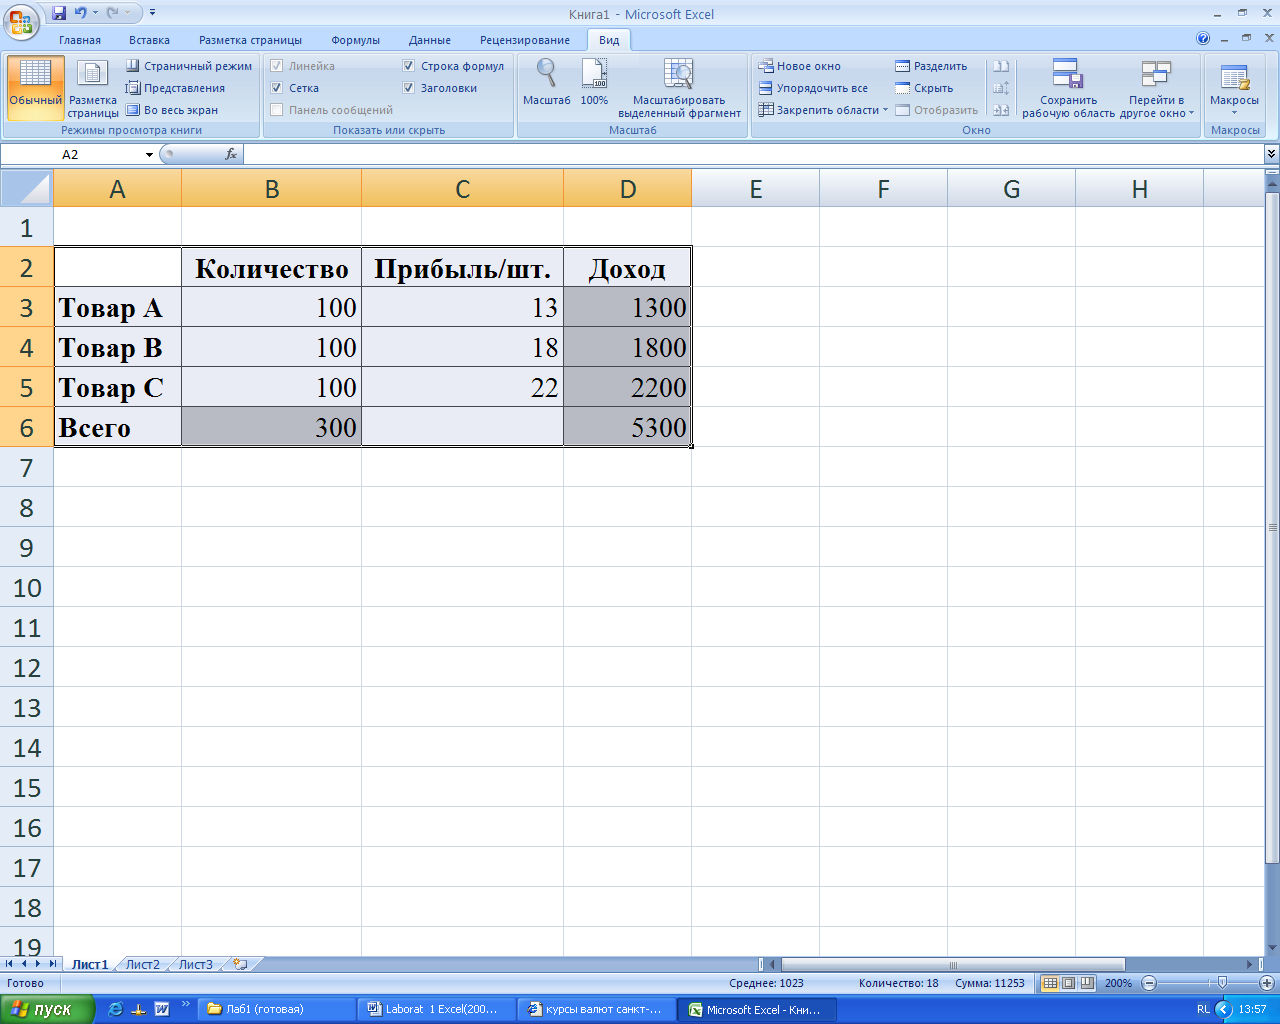Toggle the Message Bar (Панель сообщений) checkbox

277,110
